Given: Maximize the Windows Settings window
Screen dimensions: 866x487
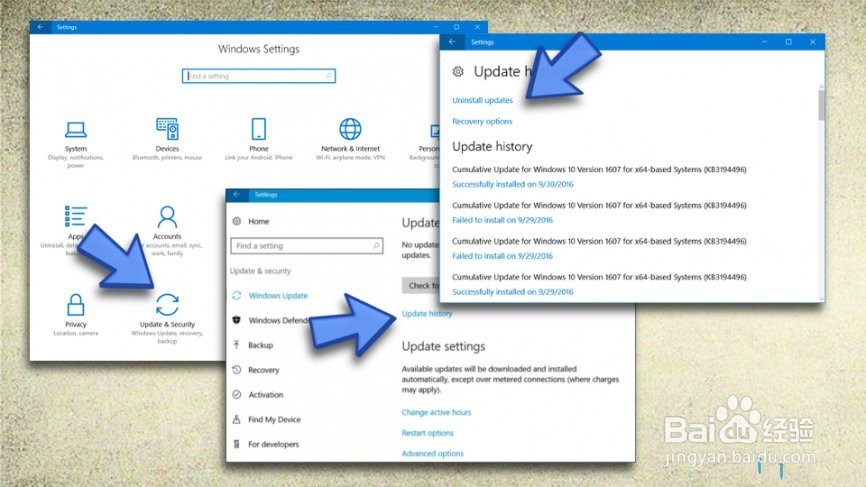Looking at the screenshot, I should point(456,27).
